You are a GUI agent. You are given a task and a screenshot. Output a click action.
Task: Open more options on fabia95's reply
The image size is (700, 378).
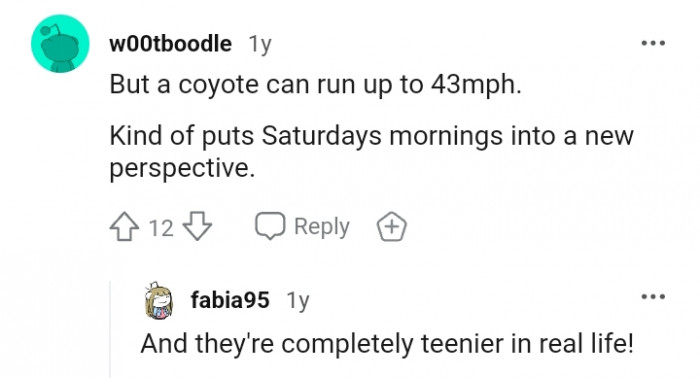tap(653, 296)
